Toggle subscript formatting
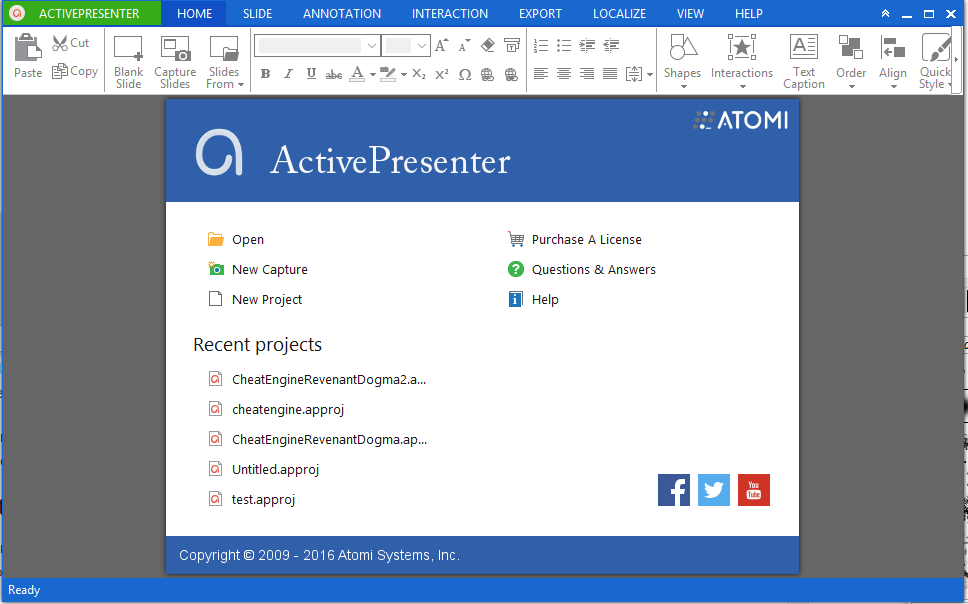This screenshot has height=604, width=968. coord(419,74)
